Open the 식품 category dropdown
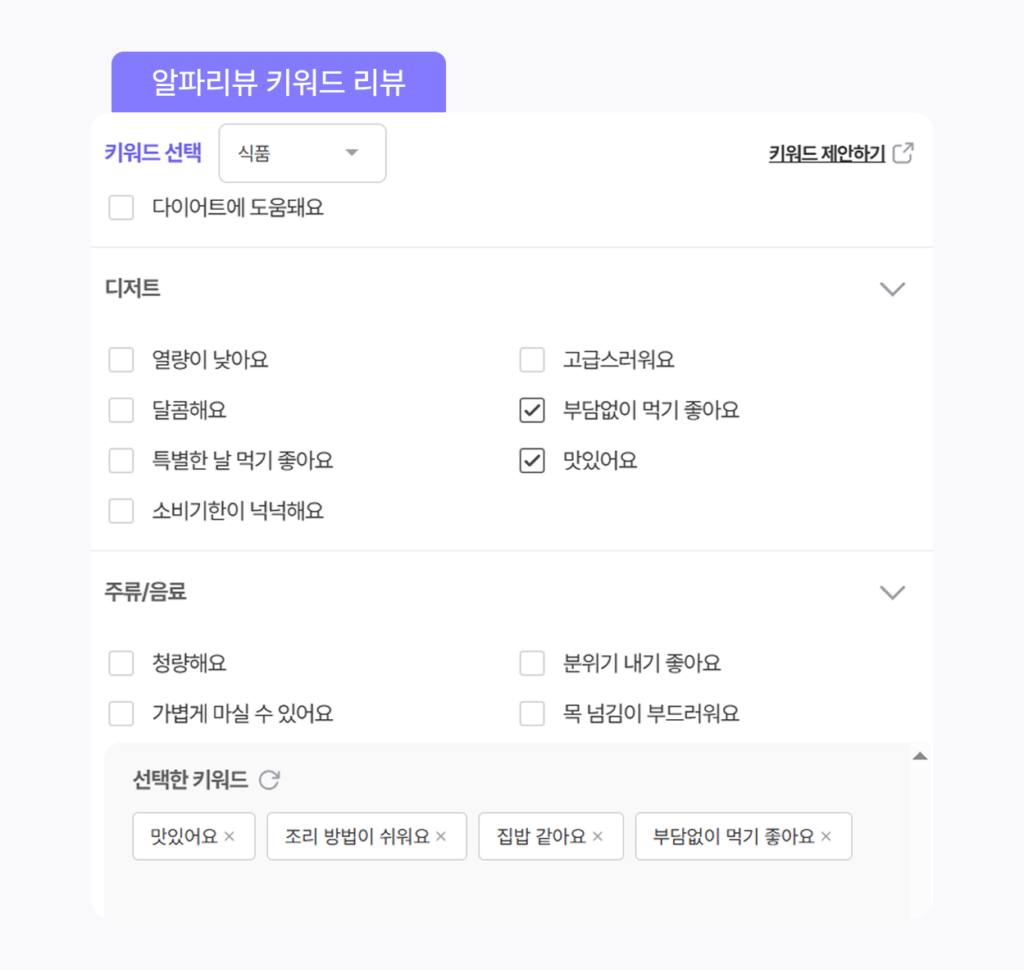1024x970 pixels. [302, 153]
